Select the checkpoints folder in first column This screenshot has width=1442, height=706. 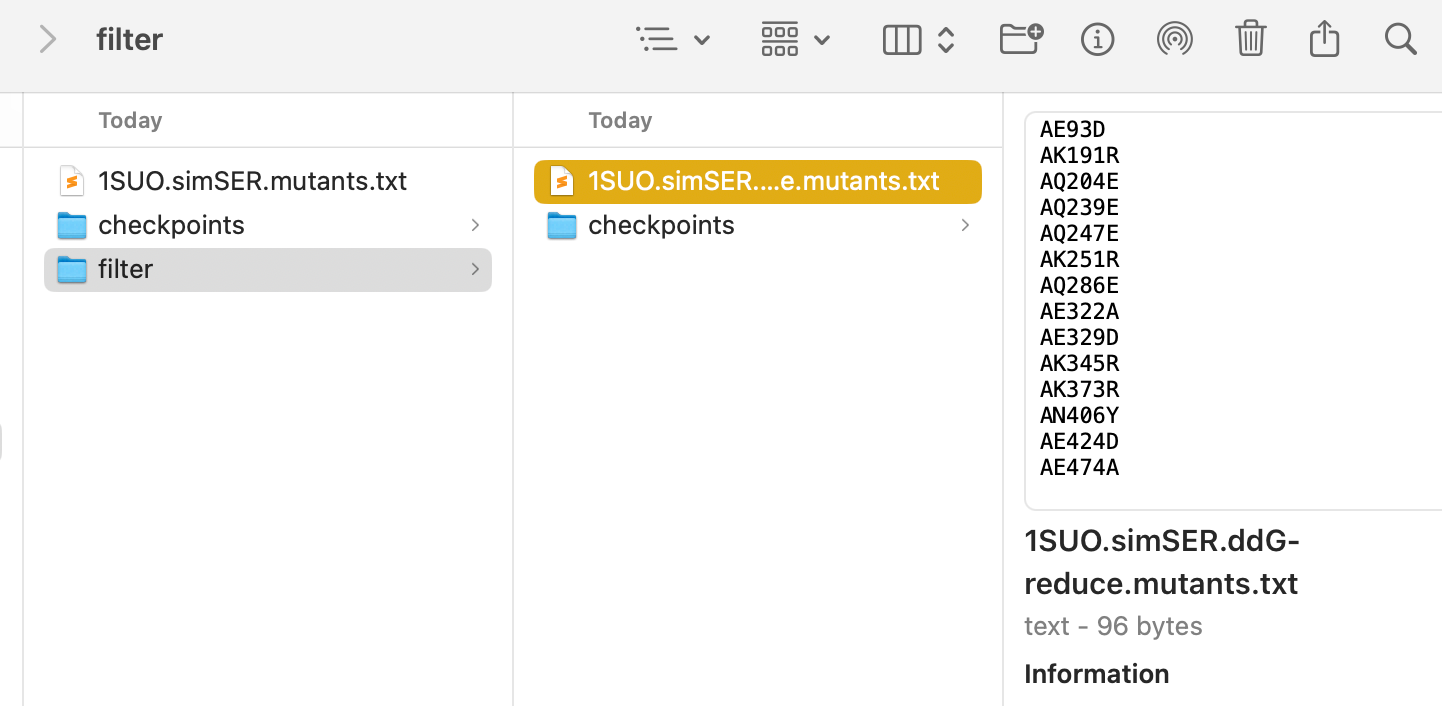click(x=268, y=225)
